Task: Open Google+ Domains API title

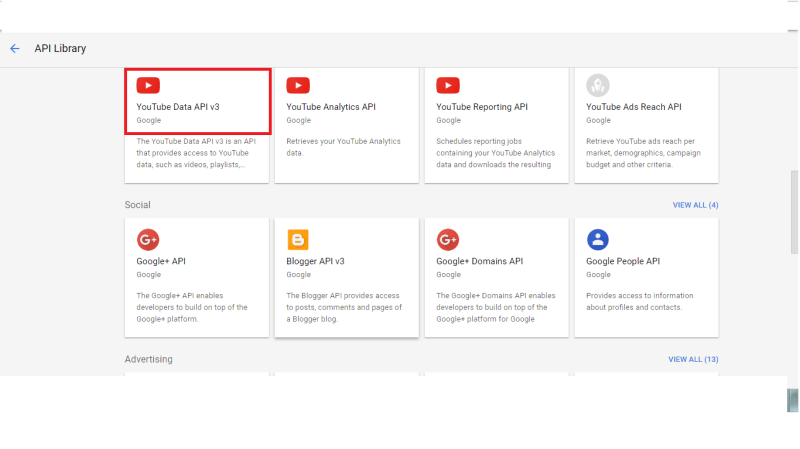Action: click(480, 261)
